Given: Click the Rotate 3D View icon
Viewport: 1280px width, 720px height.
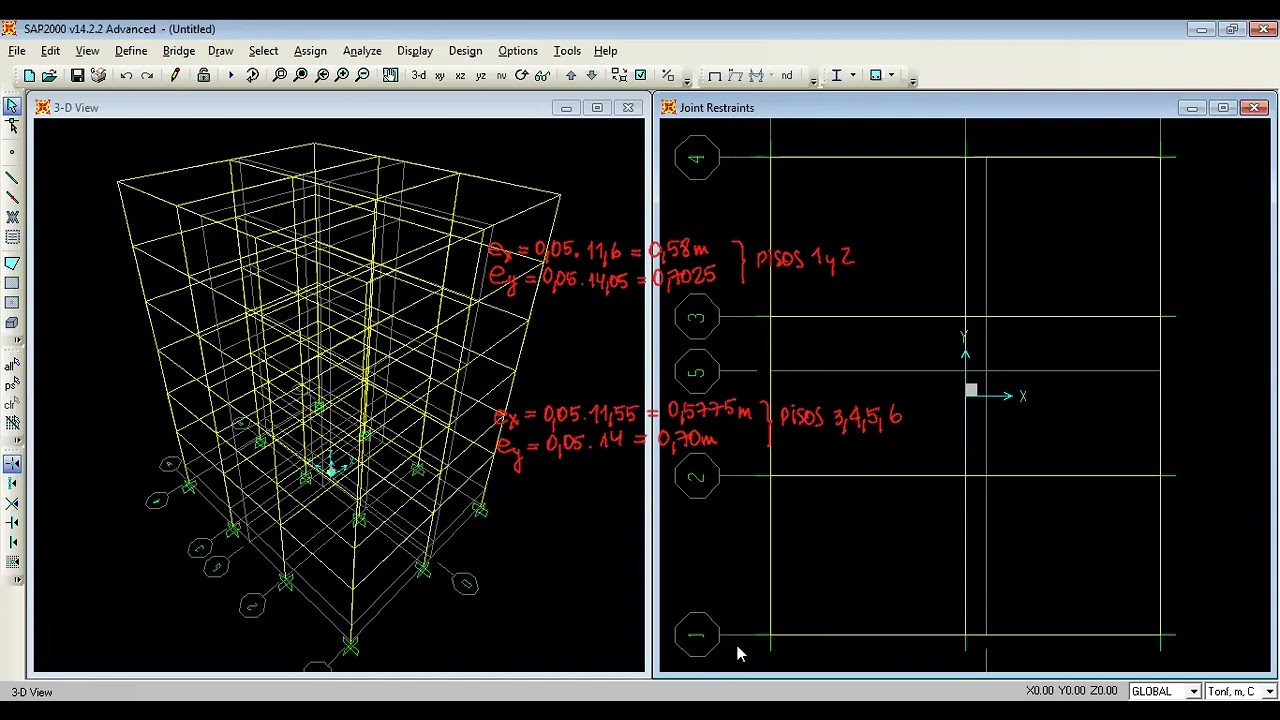Looking at the screenshot, I should [521, 76].
